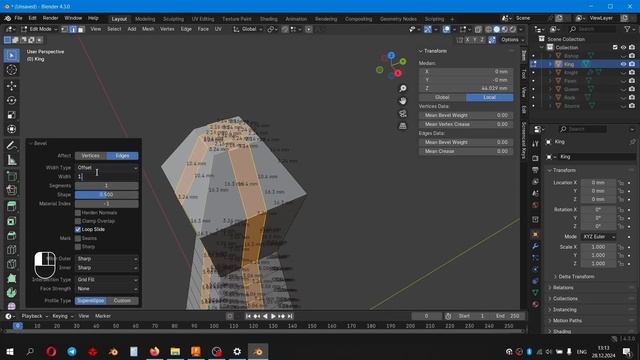Adjust the Segments value slider

[x=107, y=186]
